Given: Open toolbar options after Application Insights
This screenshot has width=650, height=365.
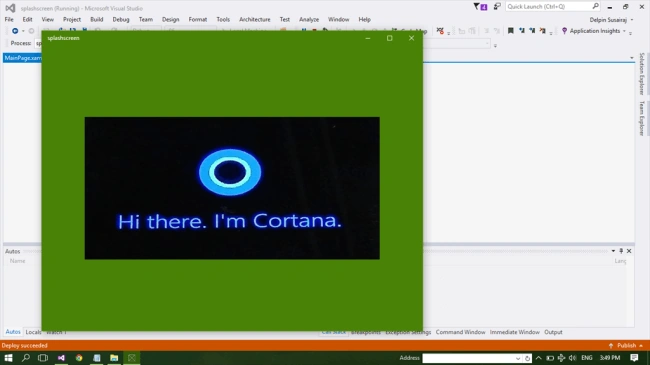Looking at the screenshot, I should [630, 32].
